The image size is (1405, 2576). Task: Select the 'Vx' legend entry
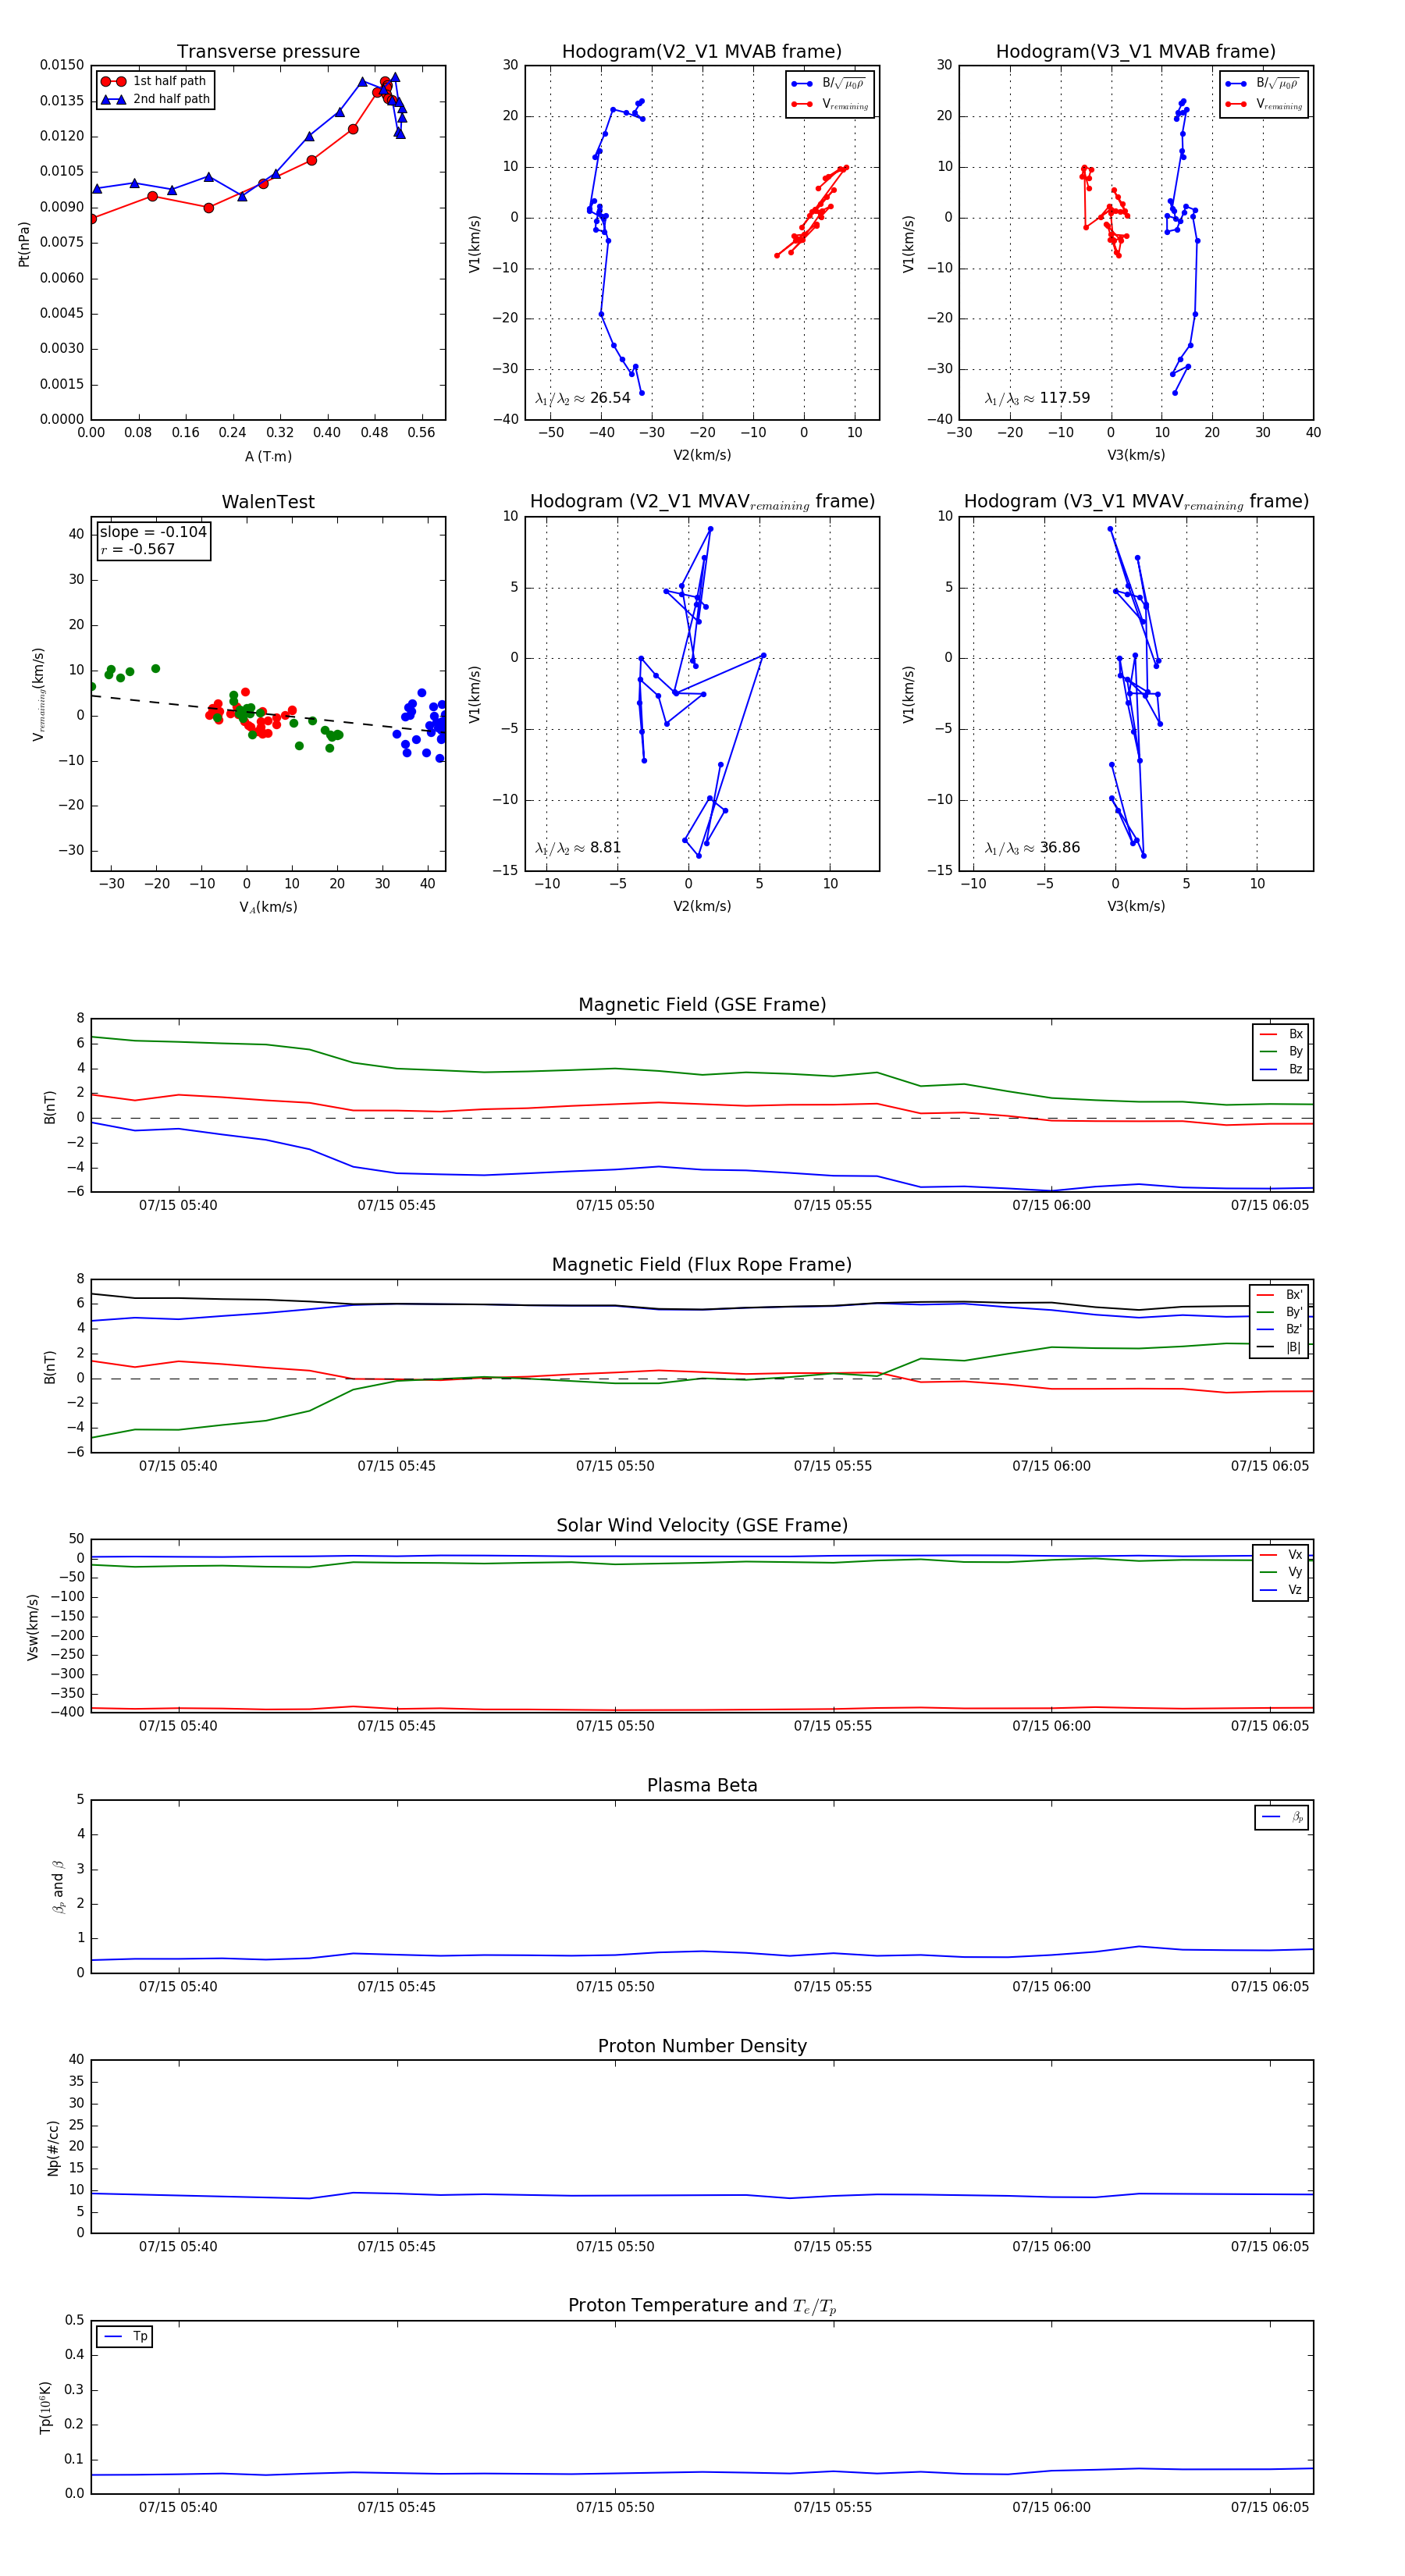pyautogui.click(x=1282, y=1554)
